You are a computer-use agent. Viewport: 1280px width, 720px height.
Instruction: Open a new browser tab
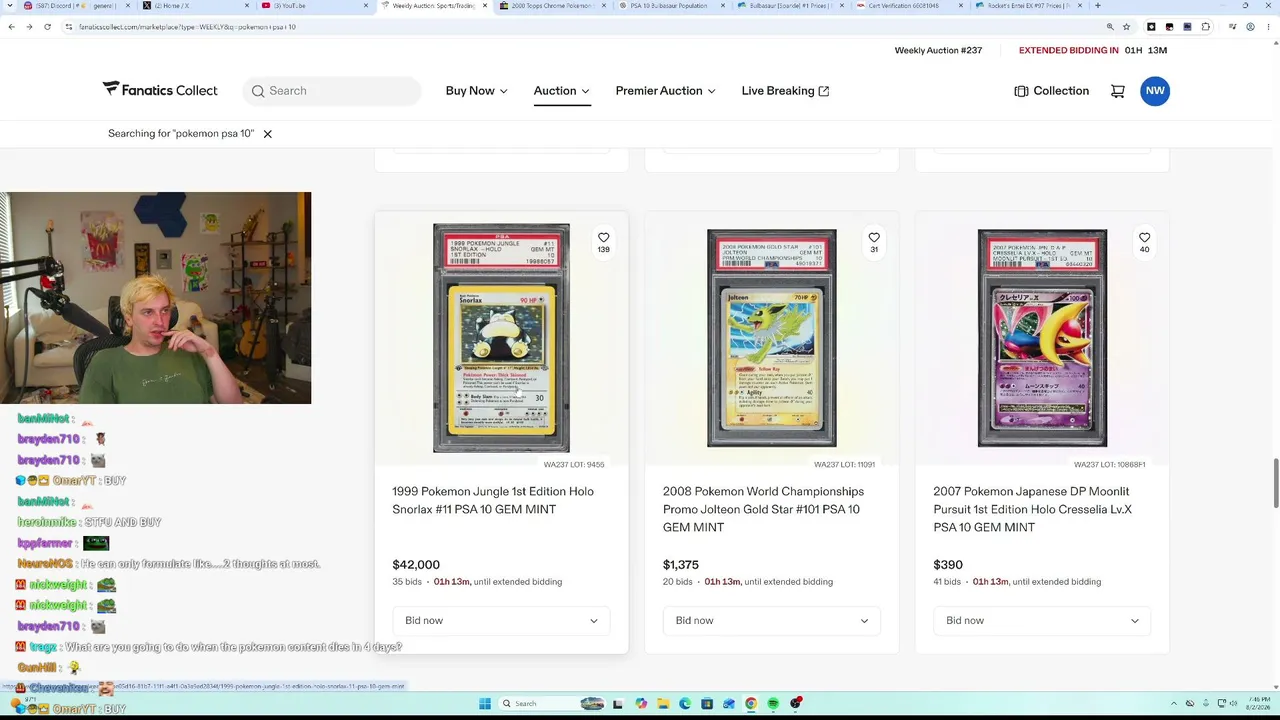pos(1098,6)
